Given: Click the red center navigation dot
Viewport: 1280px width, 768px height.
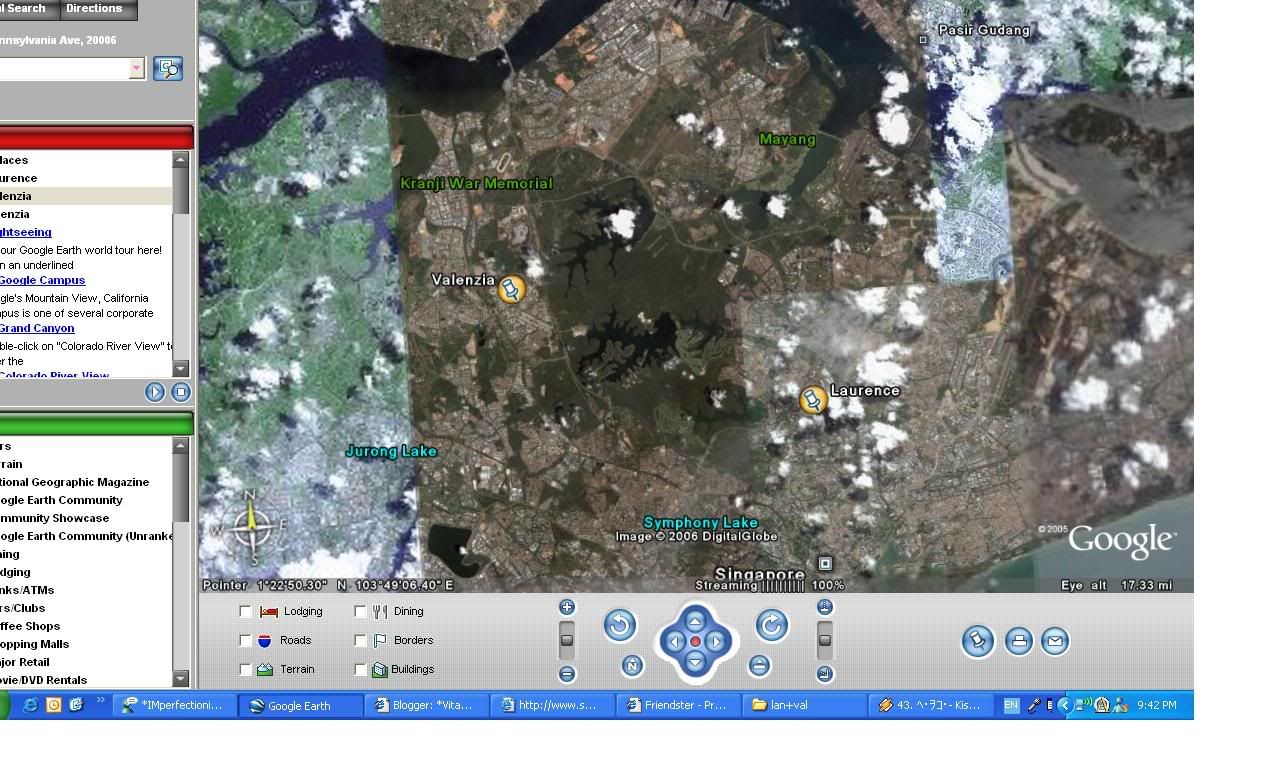Looking at the screenshot, I should (x=695, y=641).
